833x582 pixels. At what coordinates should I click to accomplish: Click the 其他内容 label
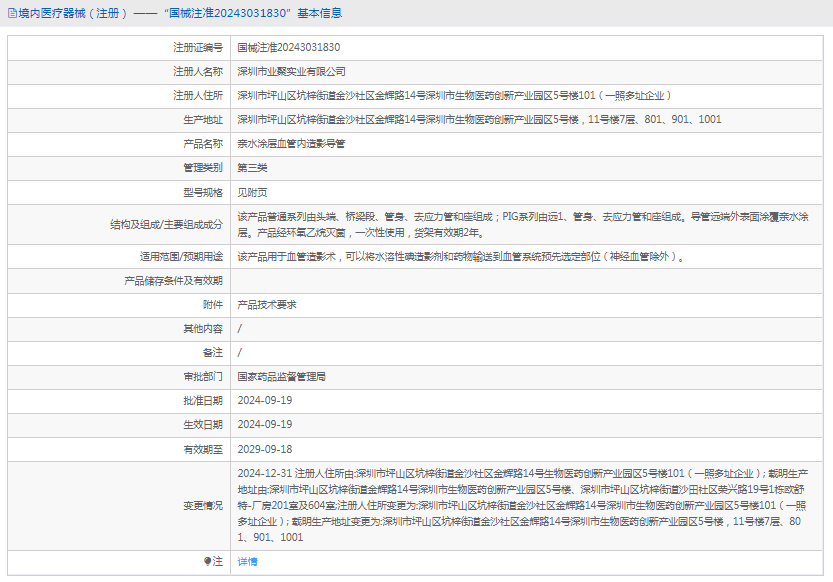tap(203, 329)
